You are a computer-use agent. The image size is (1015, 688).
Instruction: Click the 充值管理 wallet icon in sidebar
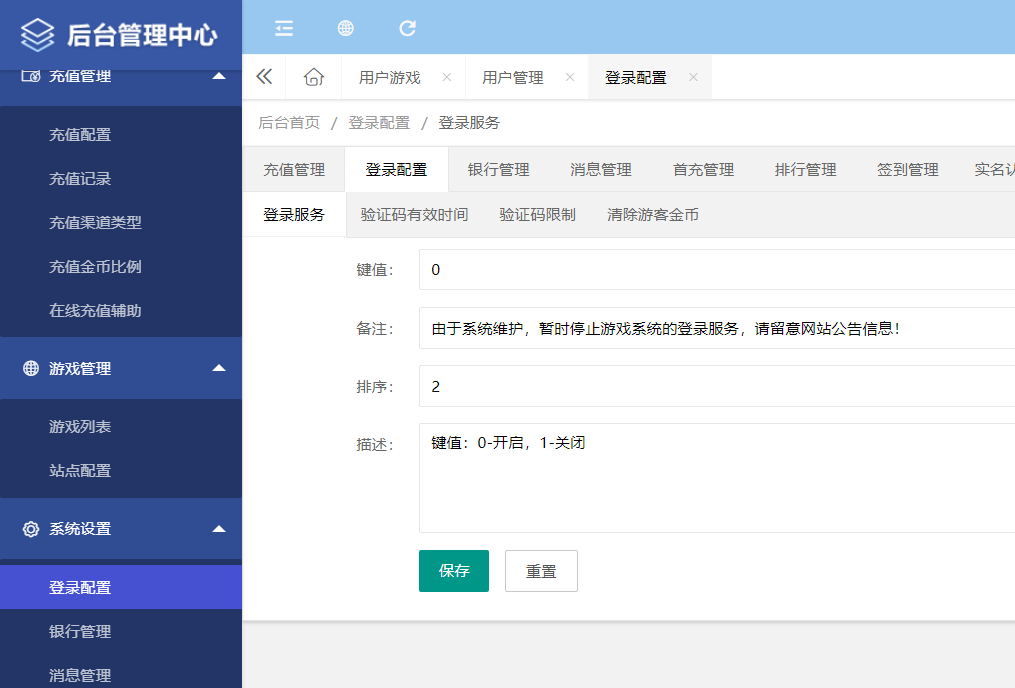pyautogui.click(x=30, y=76)
